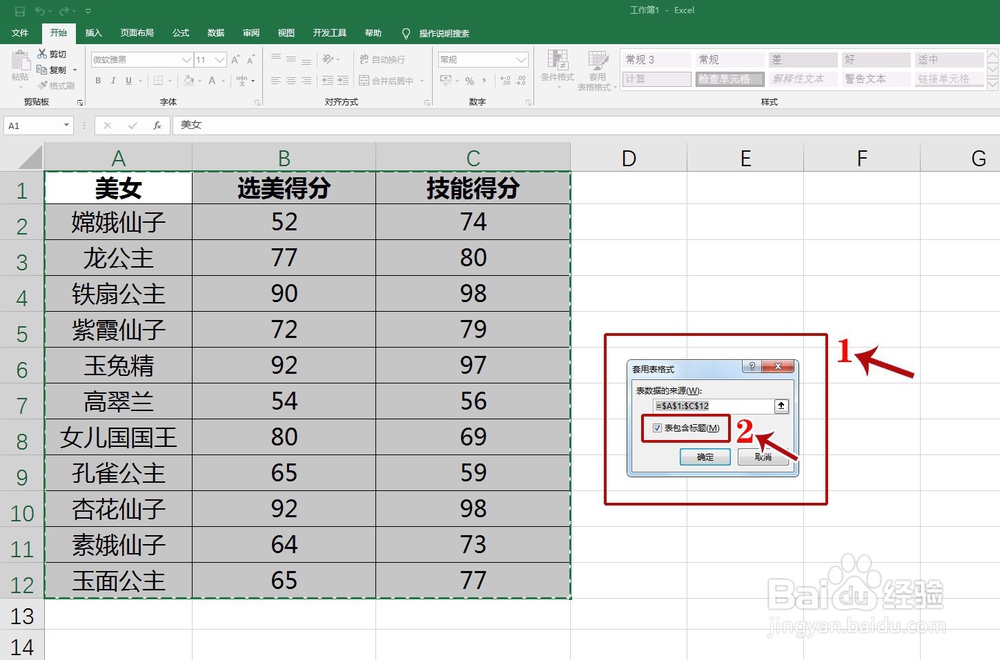Viewport: 1000px width, 660px height.
Task: Click the Redo arrow icon
Action: click(x=64, y=11)
